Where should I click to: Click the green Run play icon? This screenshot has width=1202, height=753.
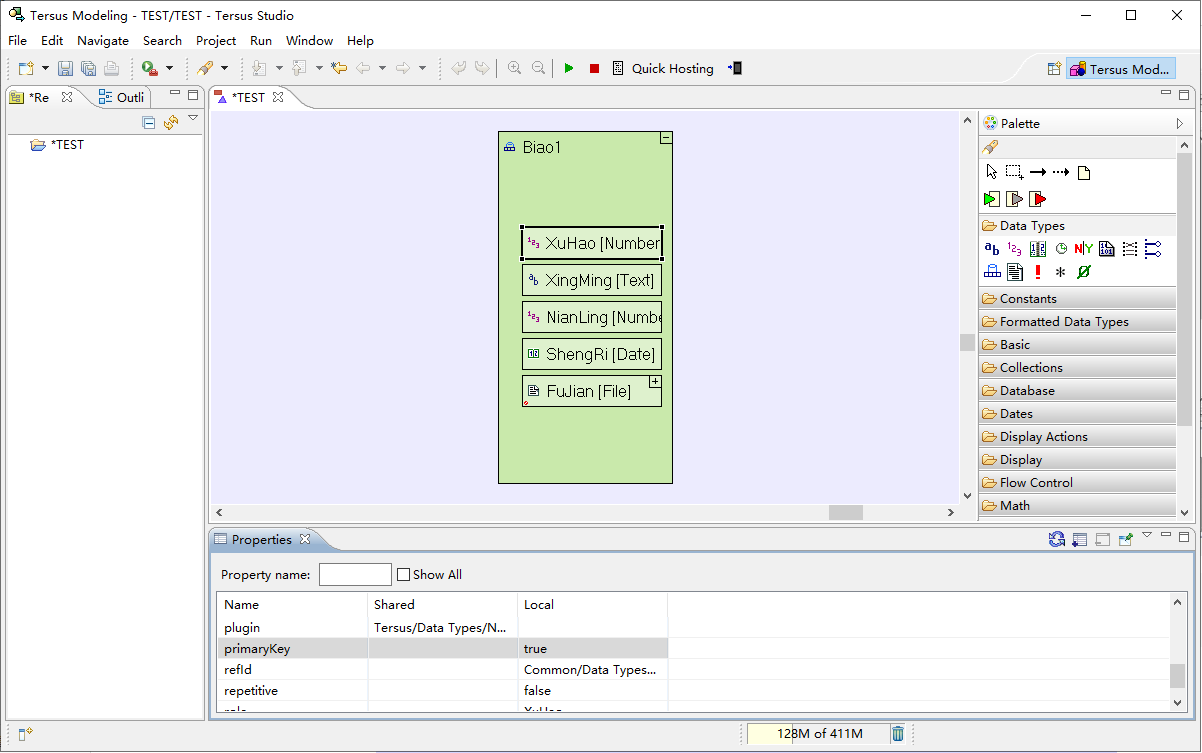569,68
